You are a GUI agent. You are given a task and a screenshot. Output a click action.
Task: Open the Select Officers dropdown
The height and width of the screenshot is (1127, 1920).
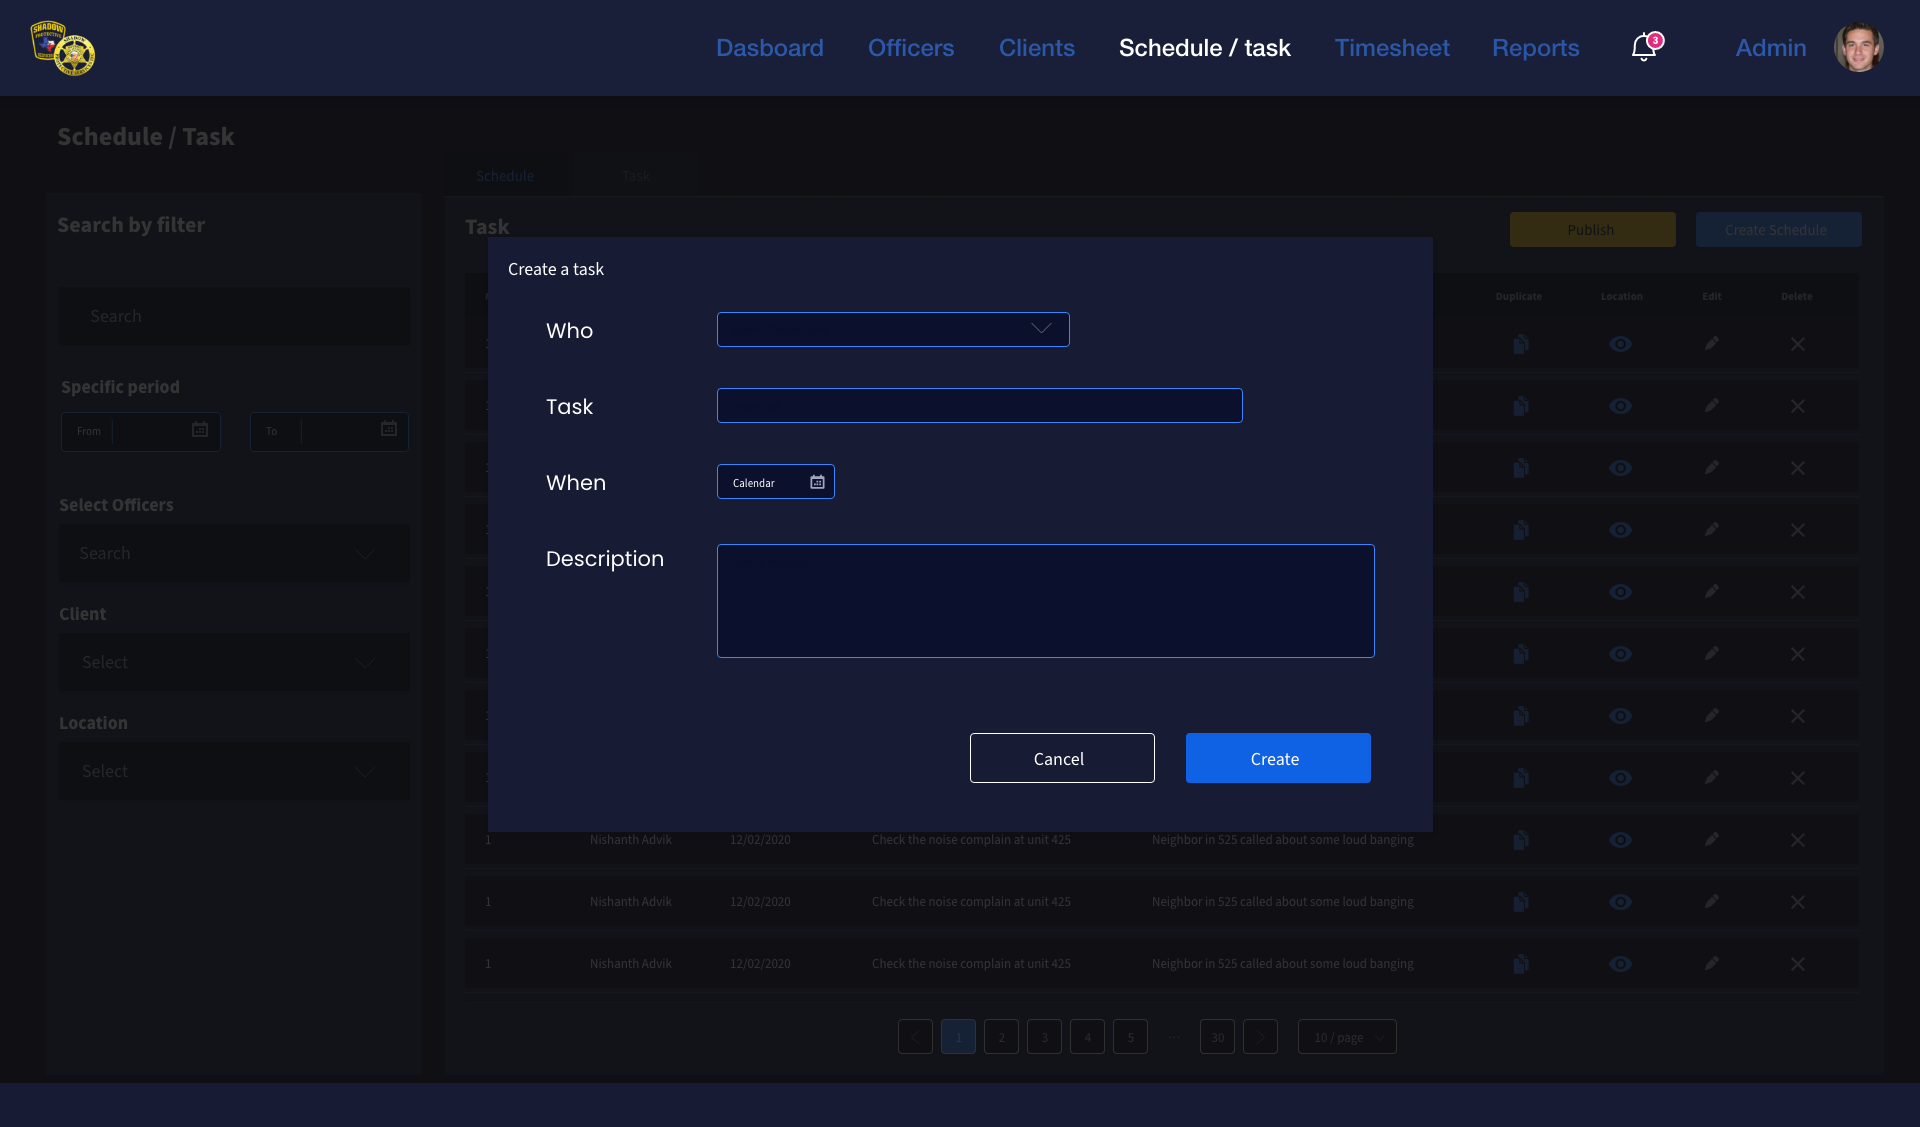[234, 553]
